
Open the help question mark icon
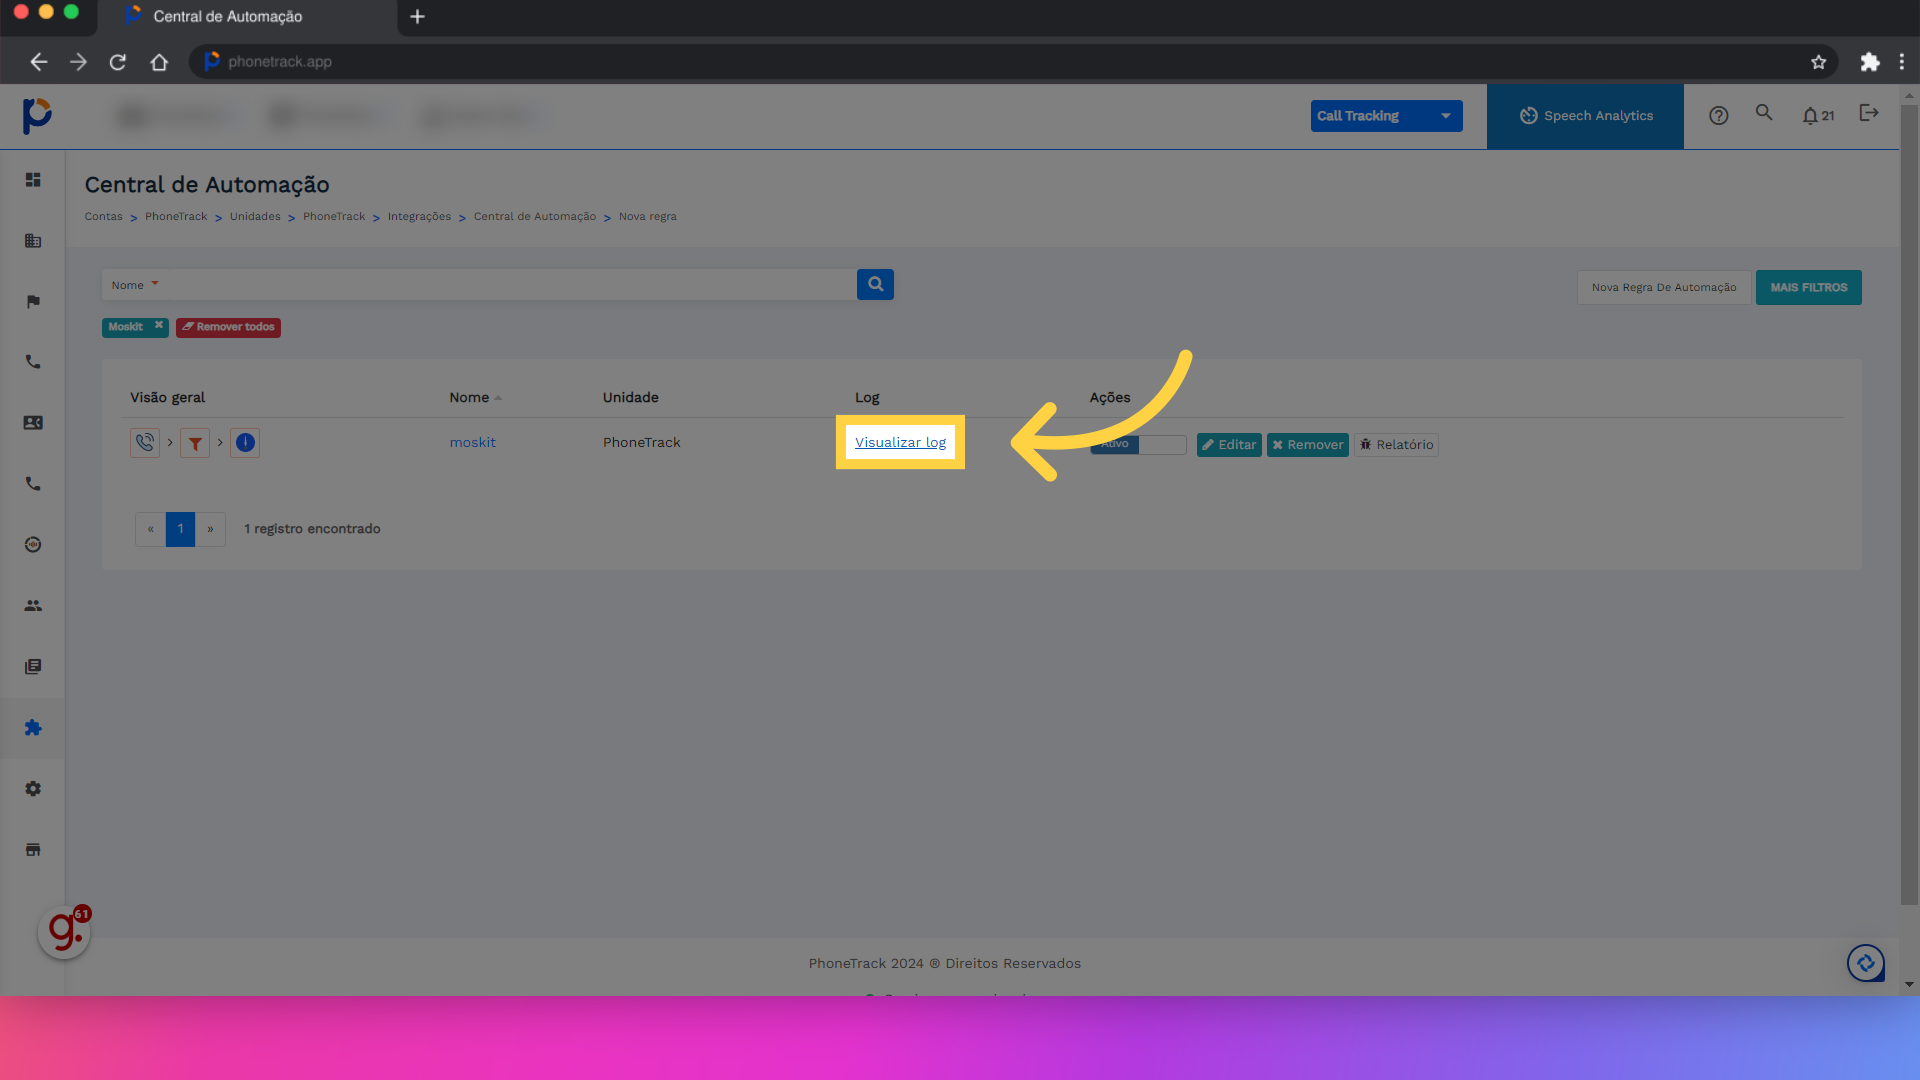[x=1719, y=116]
